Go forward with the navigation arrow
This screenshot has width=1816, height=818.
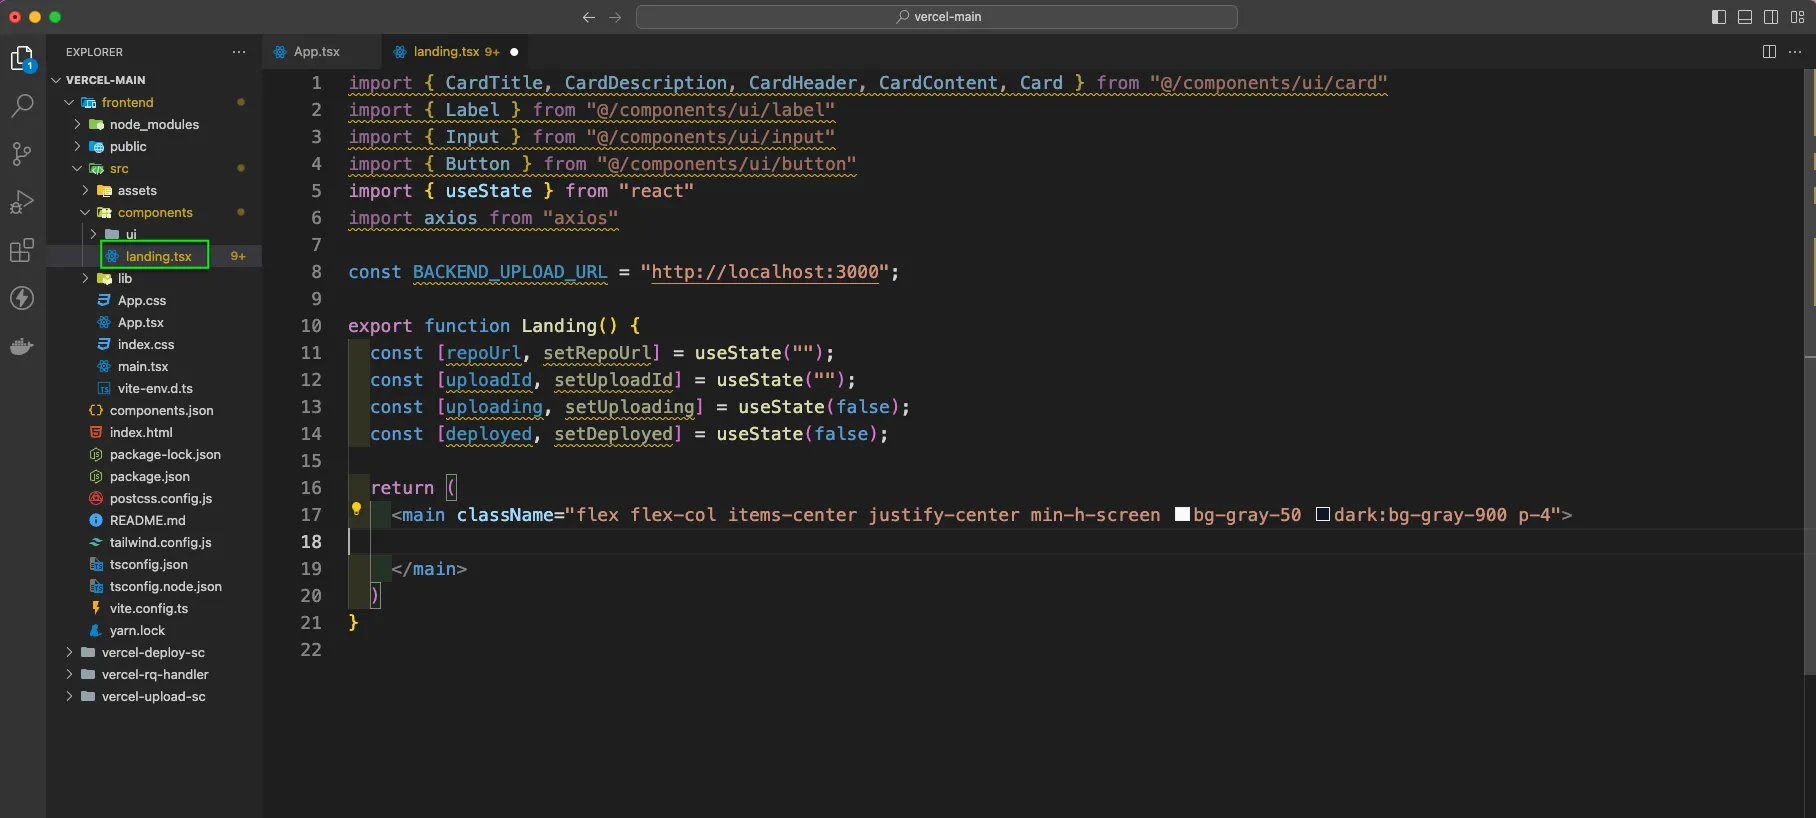[615, 17]
